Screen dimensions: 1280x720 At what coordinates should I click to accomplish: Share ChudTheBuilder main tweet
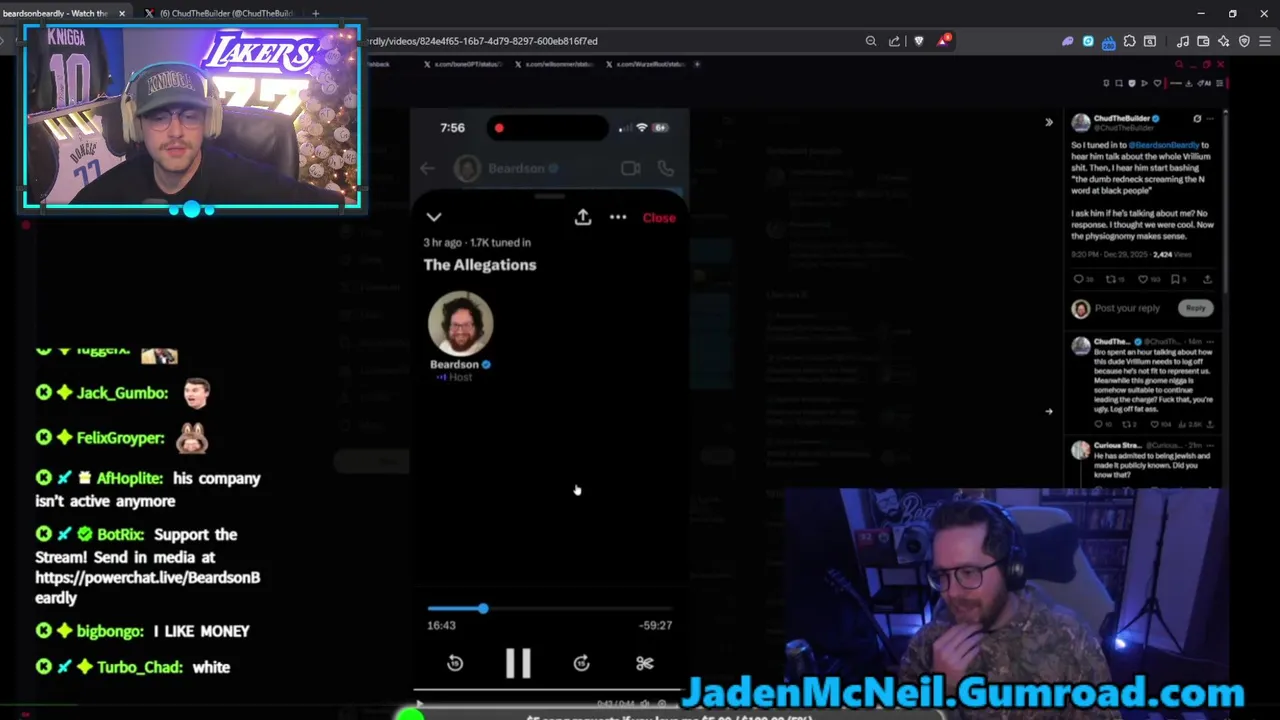pos(1207,280)
